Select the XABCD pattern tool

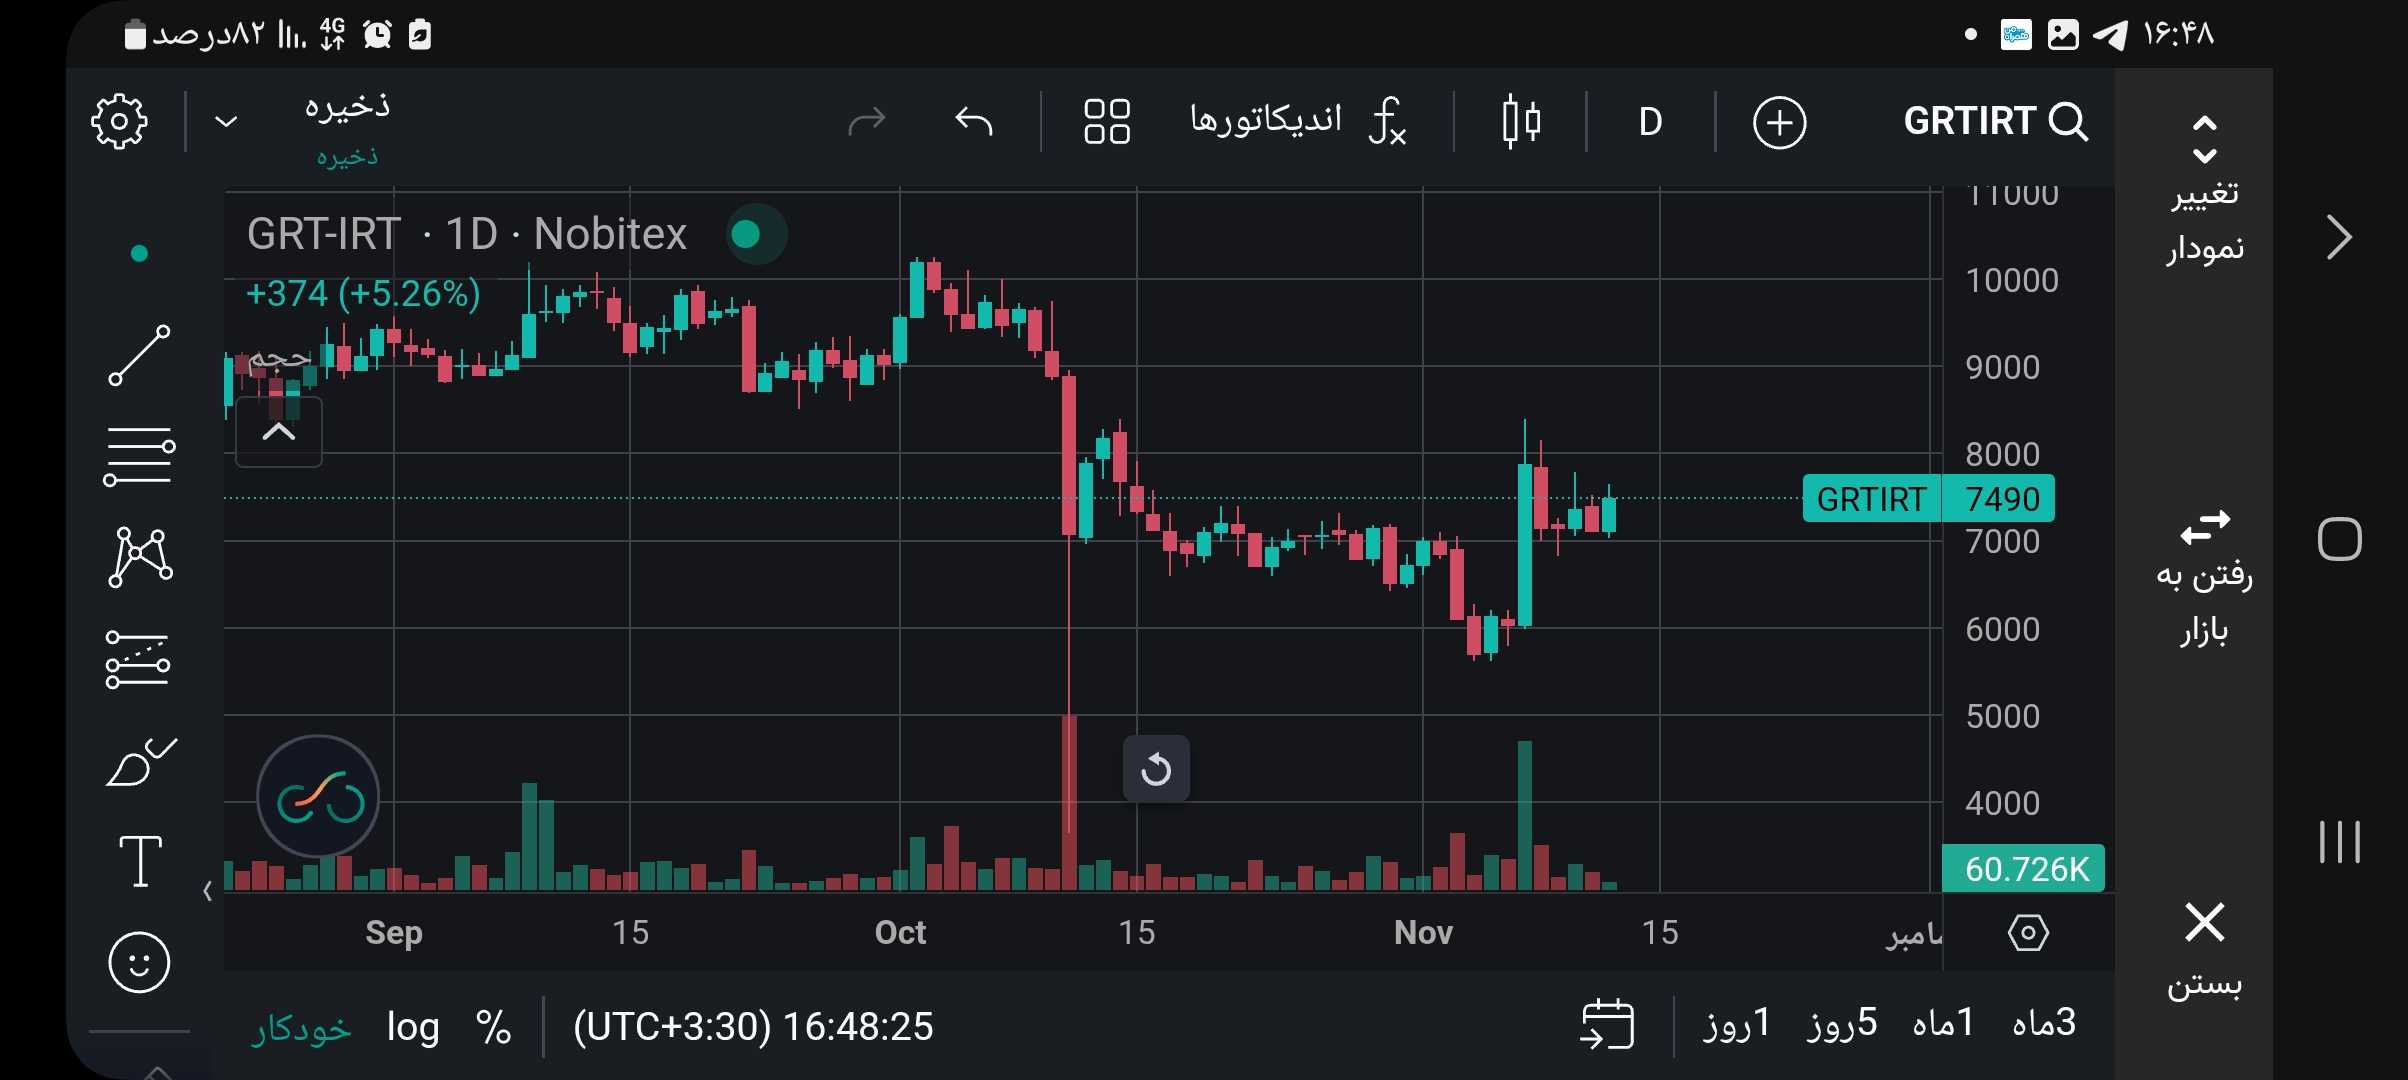point(139,556)
